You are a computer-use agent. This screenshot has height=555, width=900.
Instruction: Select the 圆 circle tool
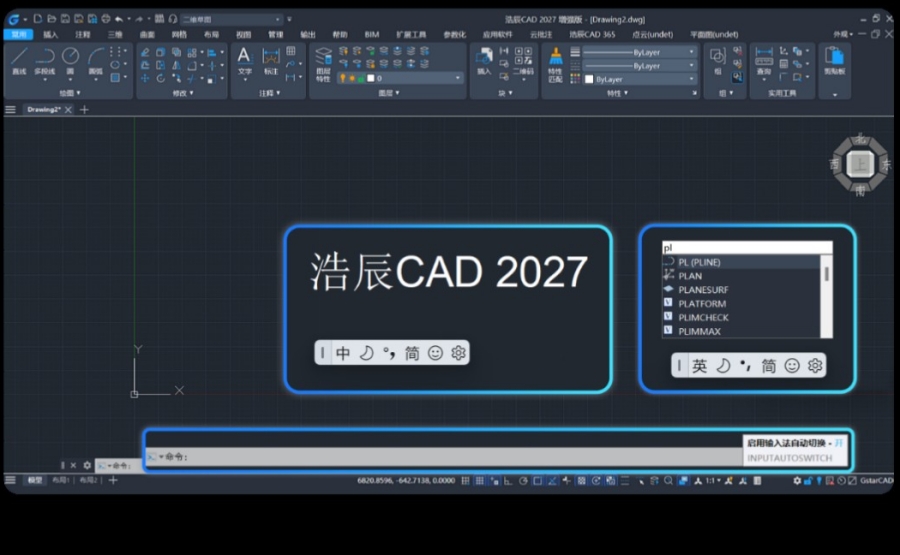coord(70,60)
